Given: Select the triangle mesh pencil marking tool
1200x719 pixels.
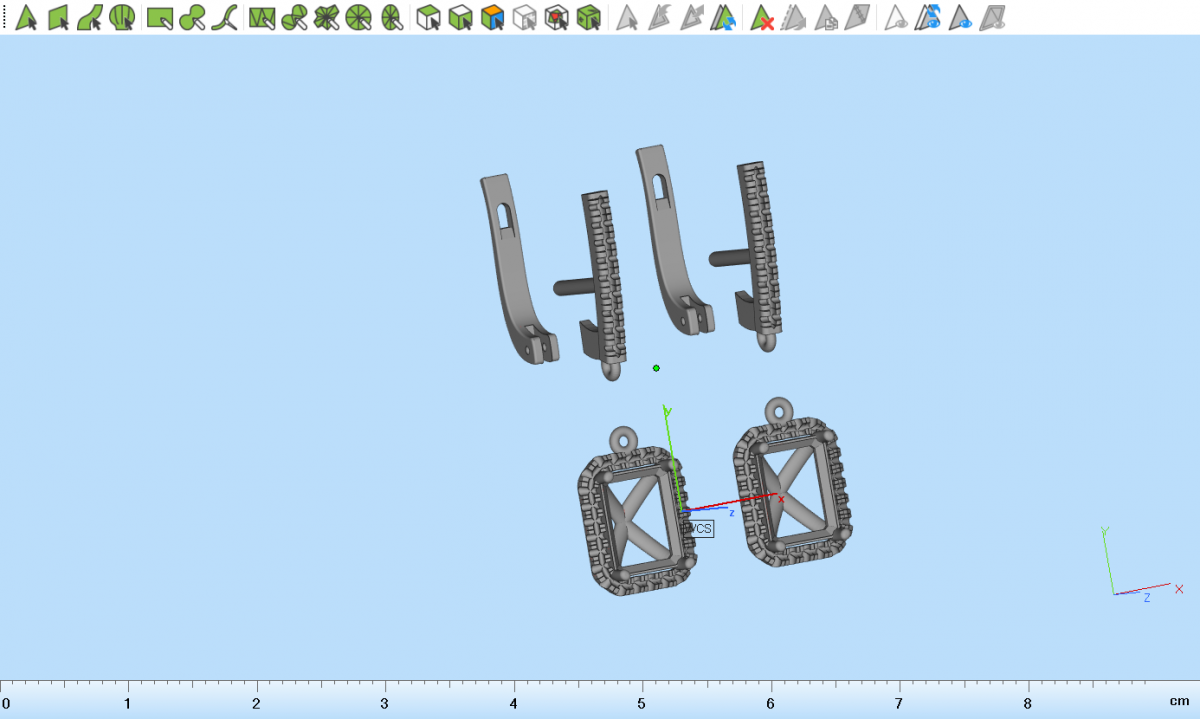Looking at the screenshot, I should point(262,17).
